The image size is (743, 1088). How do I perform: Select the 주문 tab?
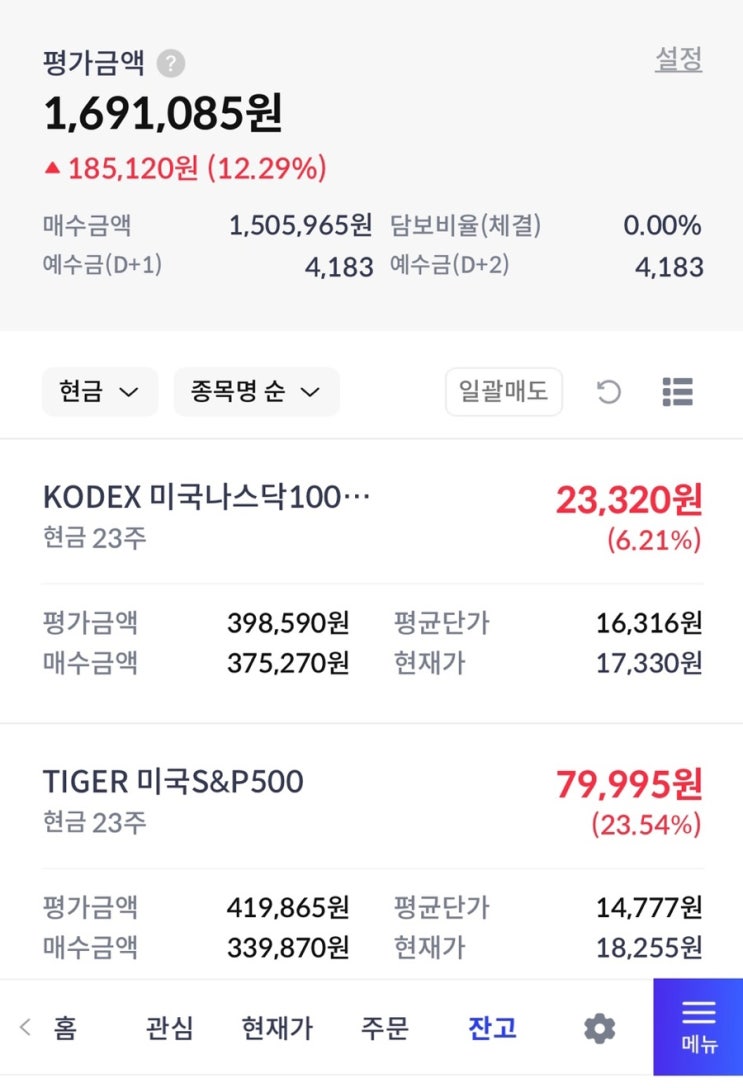coord(385,1027)
